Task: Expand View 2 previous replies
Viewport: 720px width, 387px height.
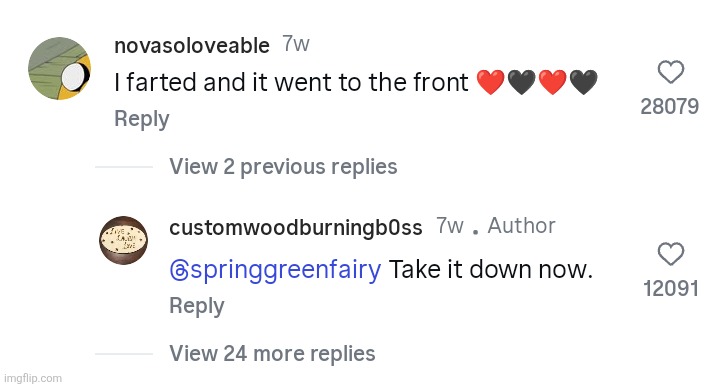Action: pos(283,166)
